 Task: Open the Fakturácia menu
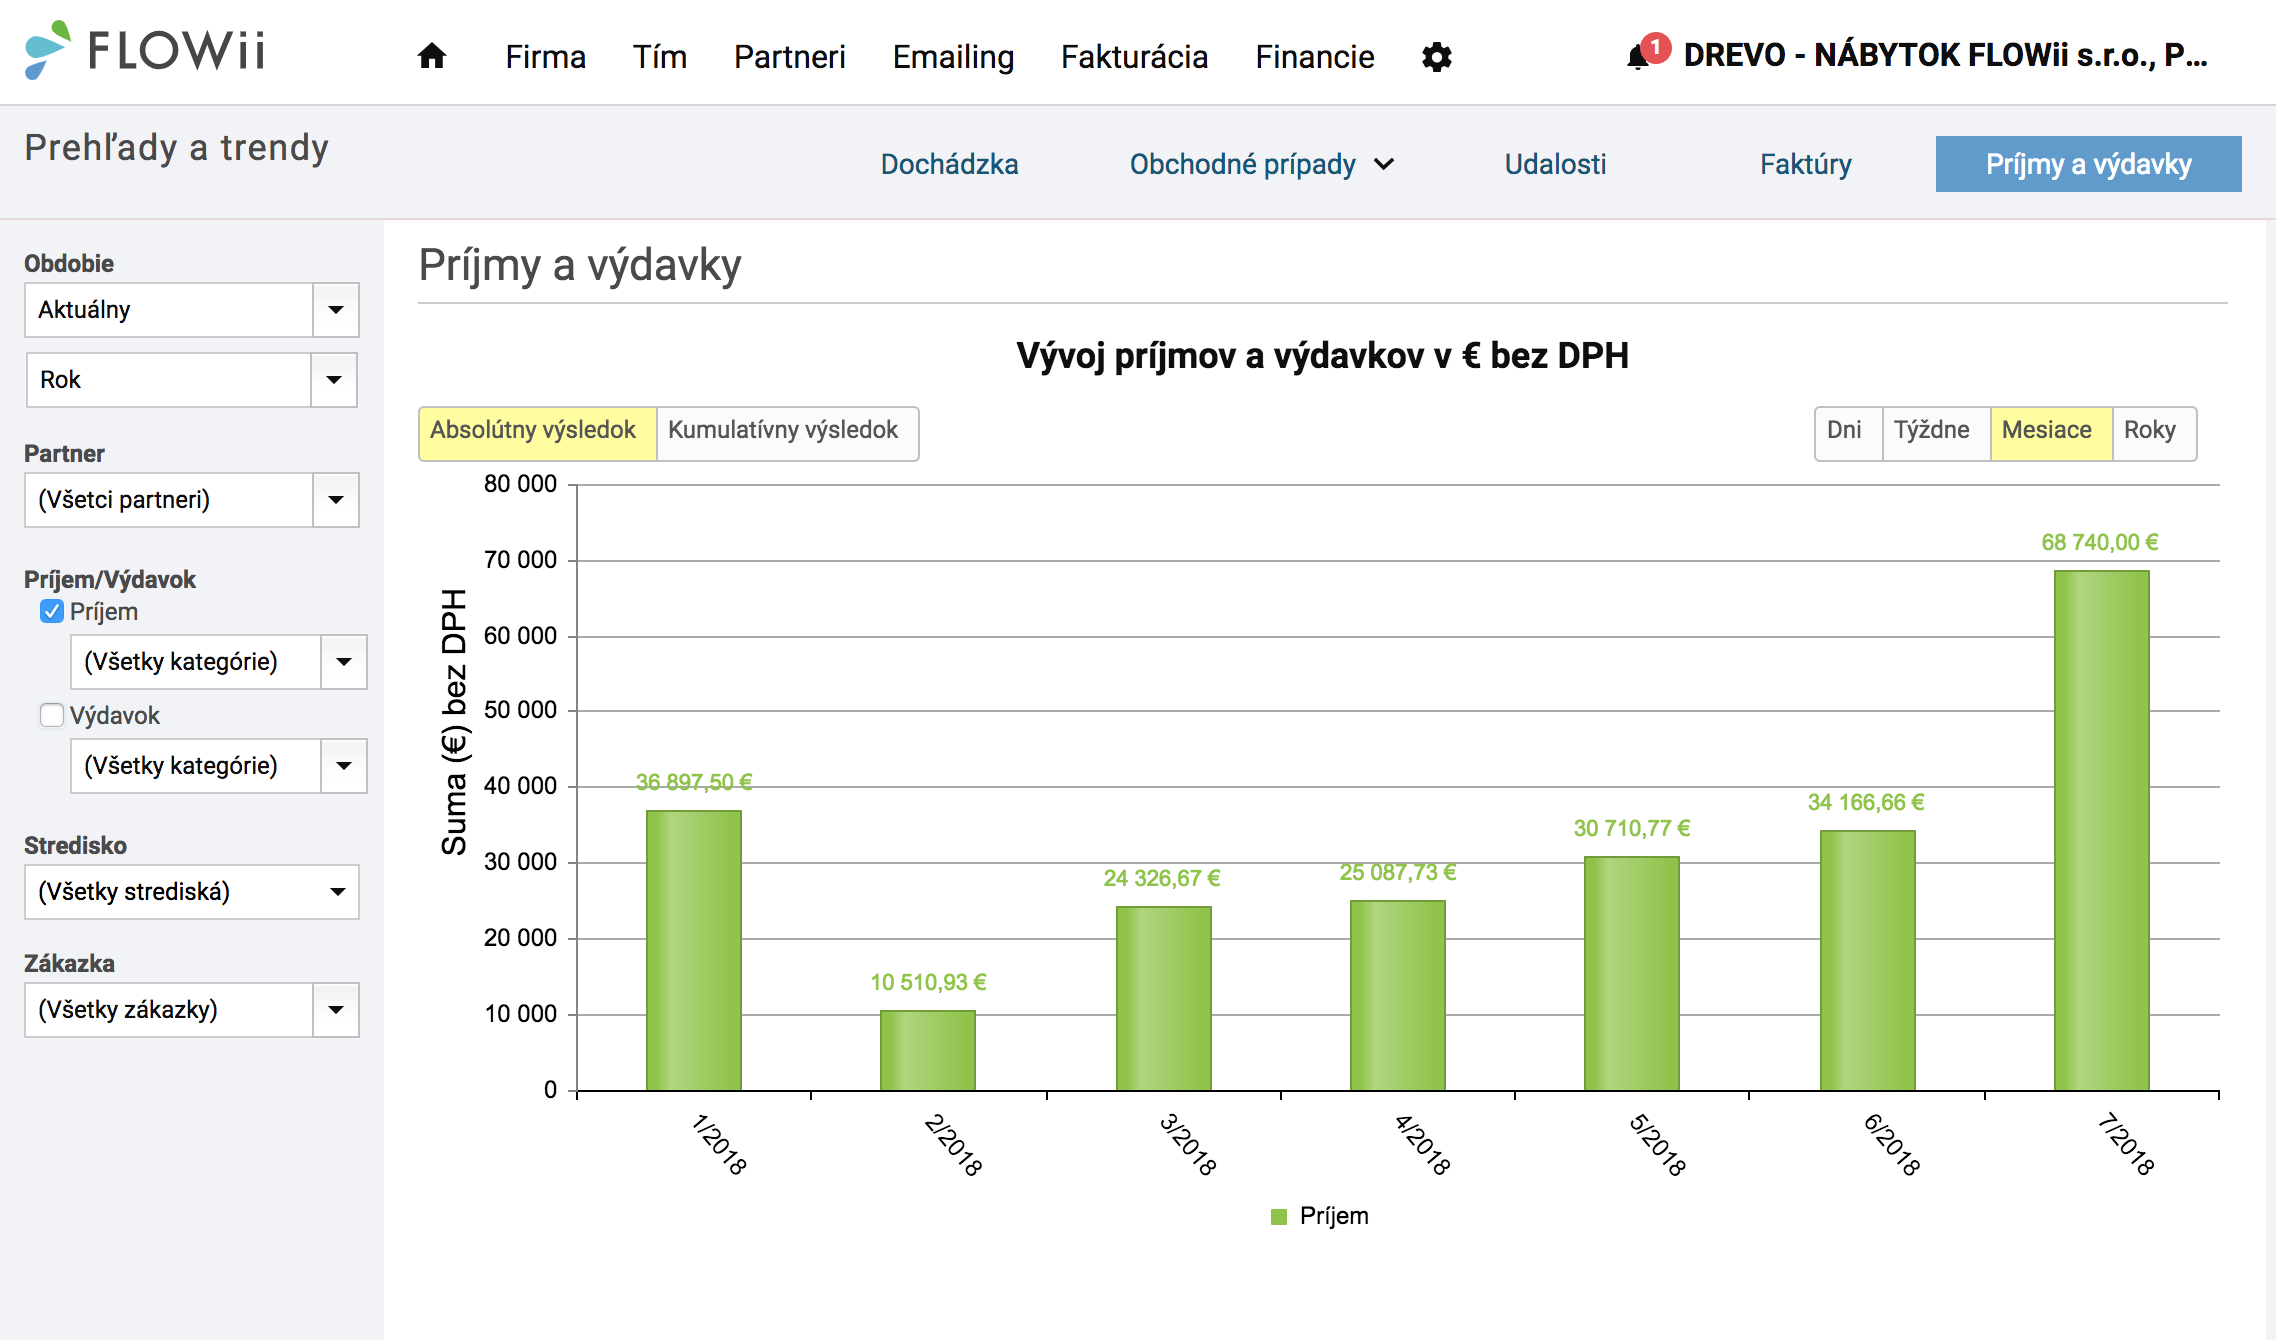[1134, 57]
